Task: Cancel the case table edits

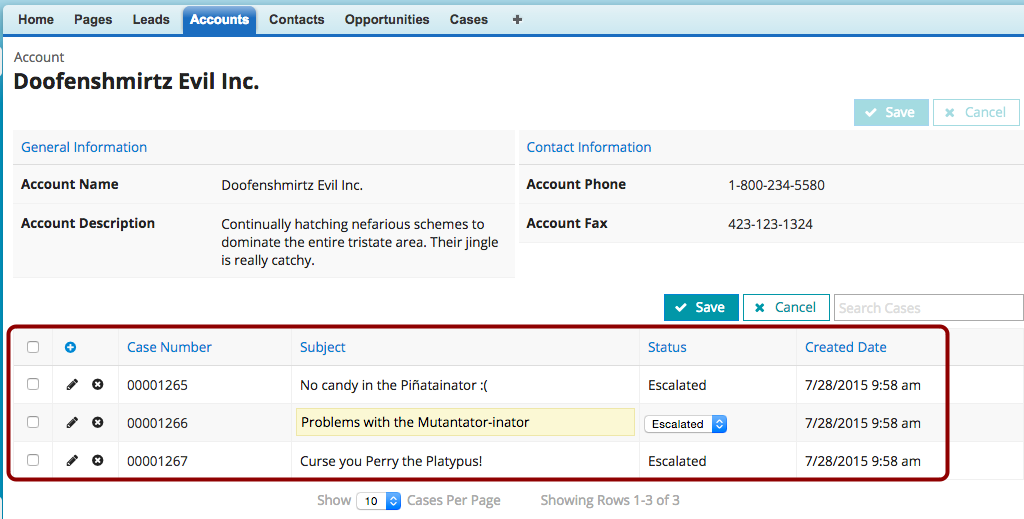Action: pyautogui.click(x=786, y=308)
